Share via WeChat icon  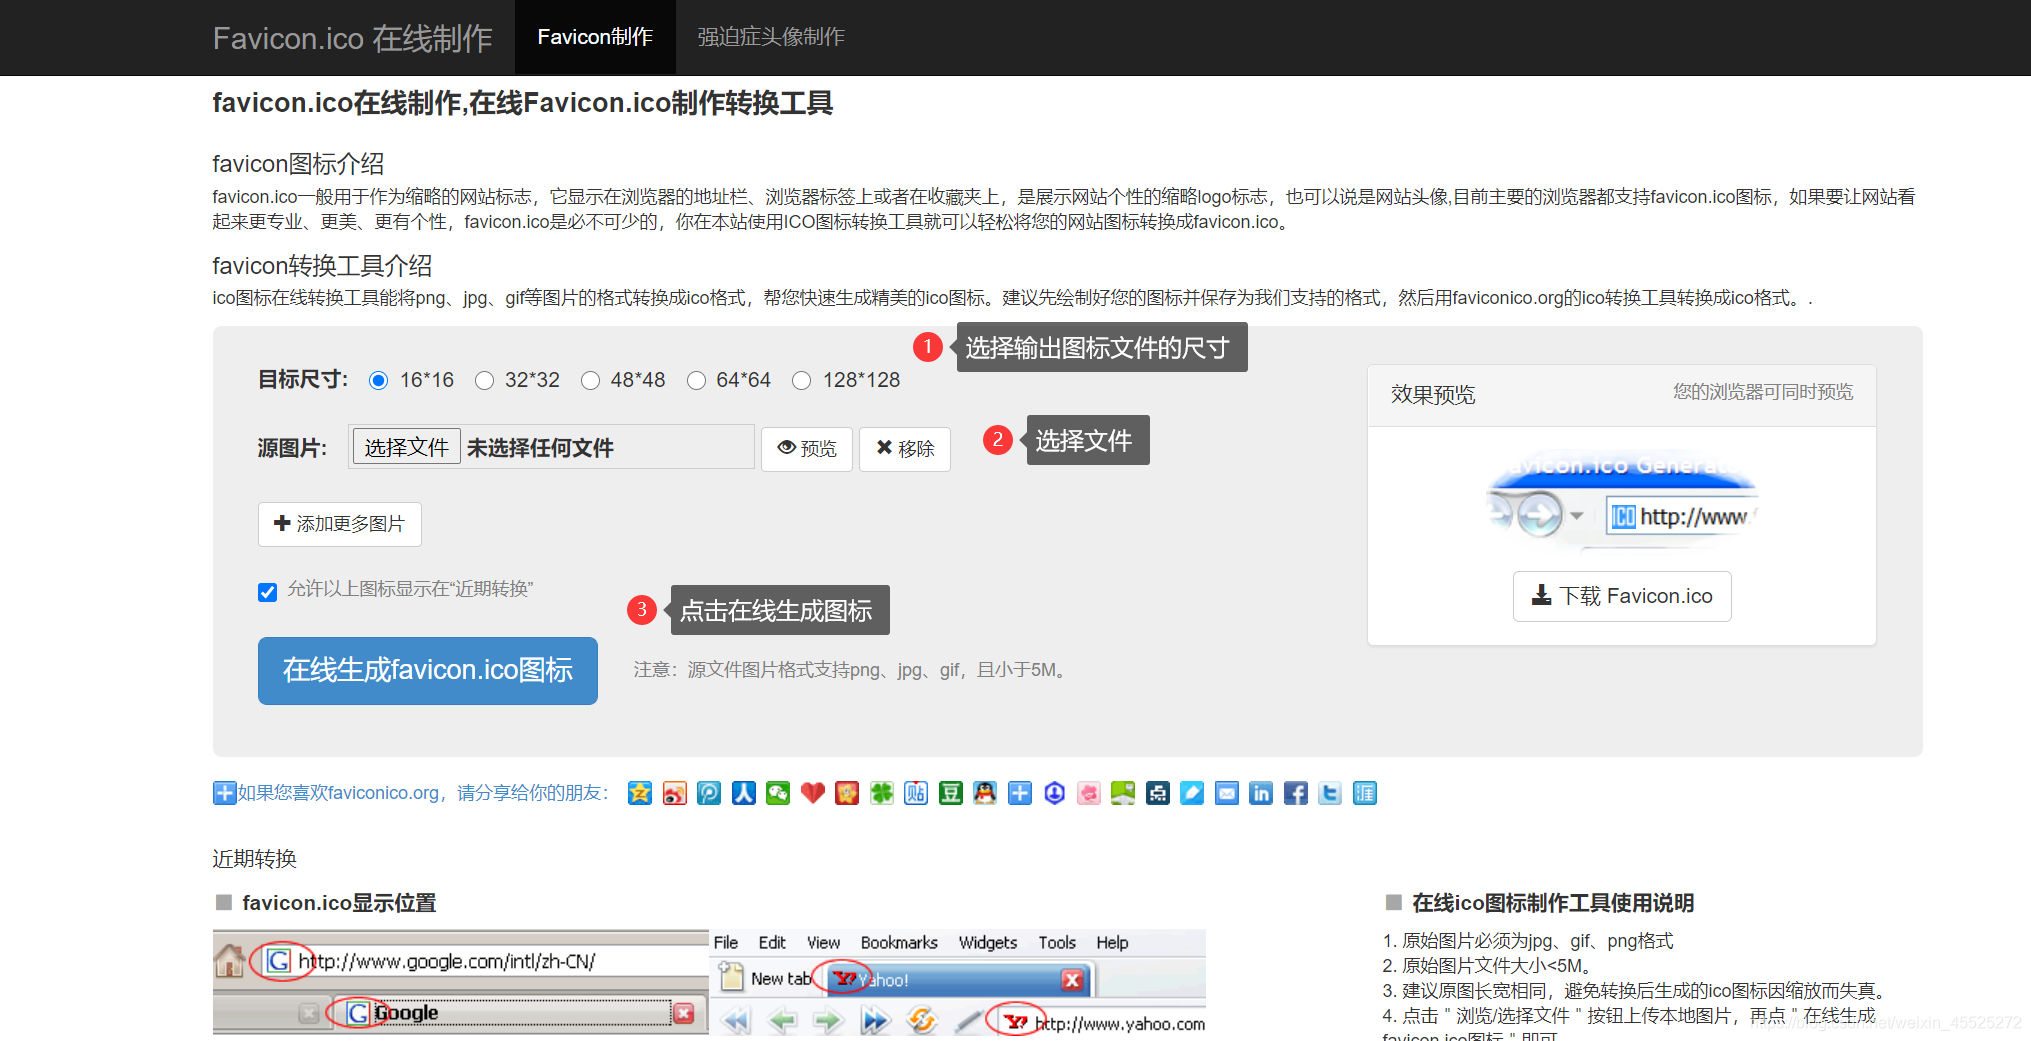coord(778,793)
